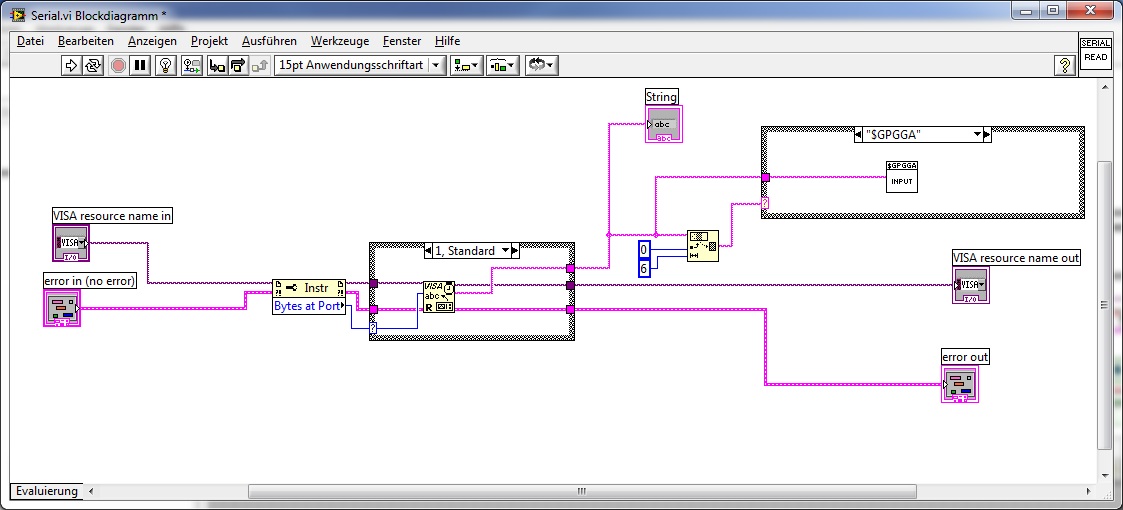
Task: Open the Reorder objects dropdown
Action: (x=541, y=65)
